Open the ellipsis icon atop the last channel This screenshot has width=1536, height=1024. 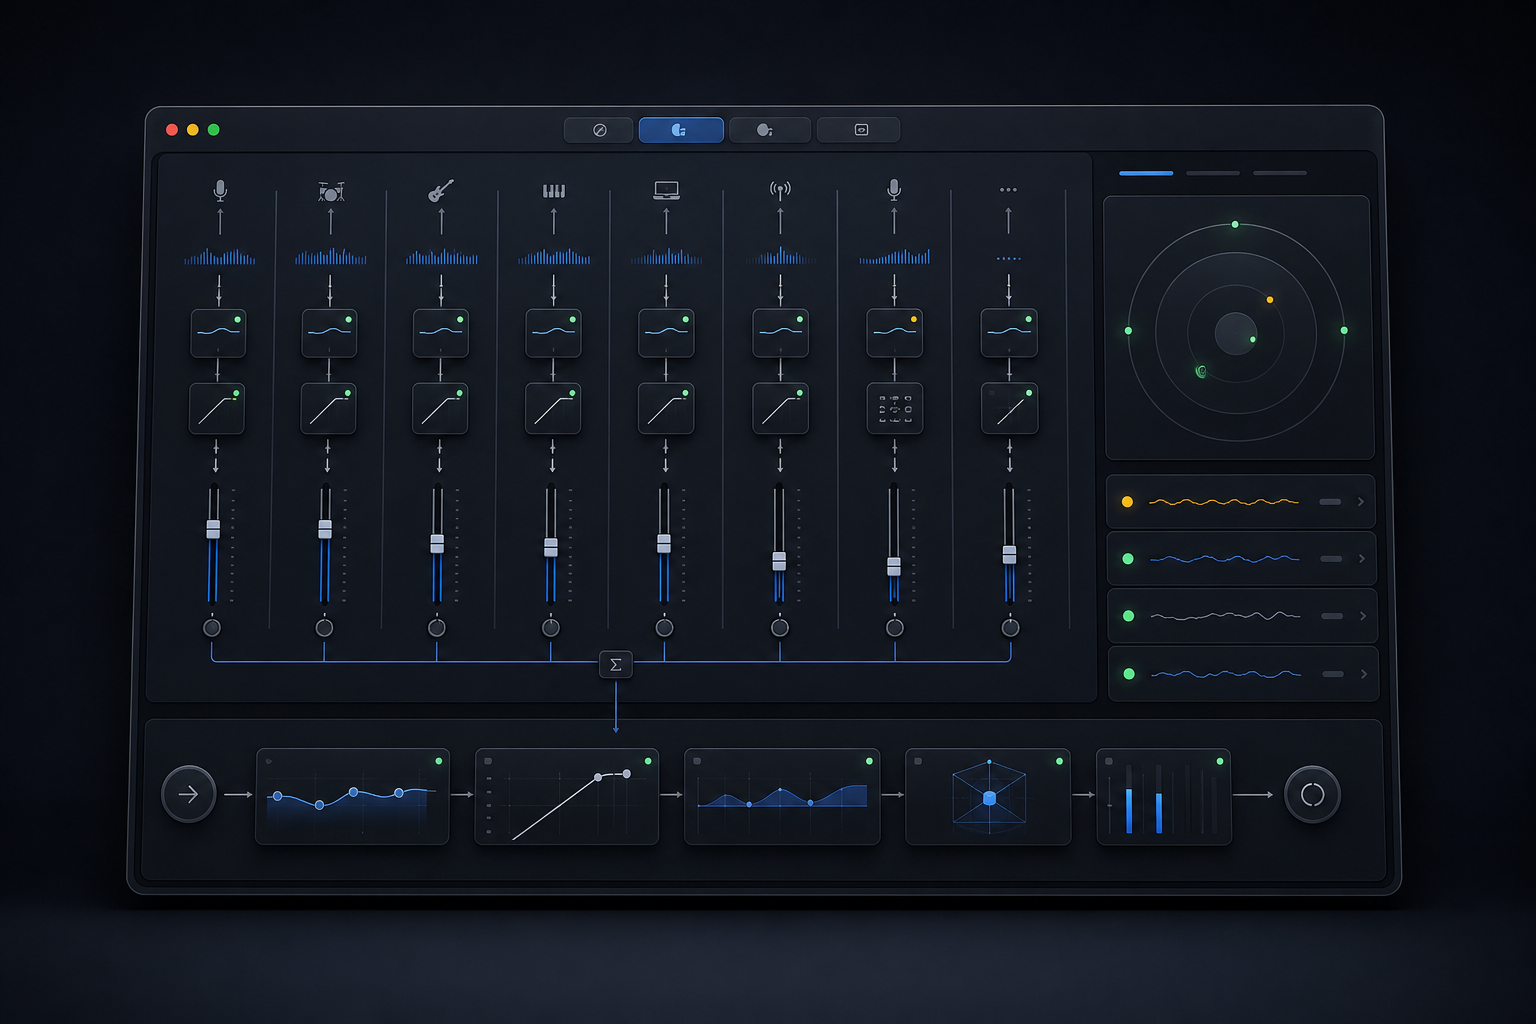click(x=1008, y=189)
